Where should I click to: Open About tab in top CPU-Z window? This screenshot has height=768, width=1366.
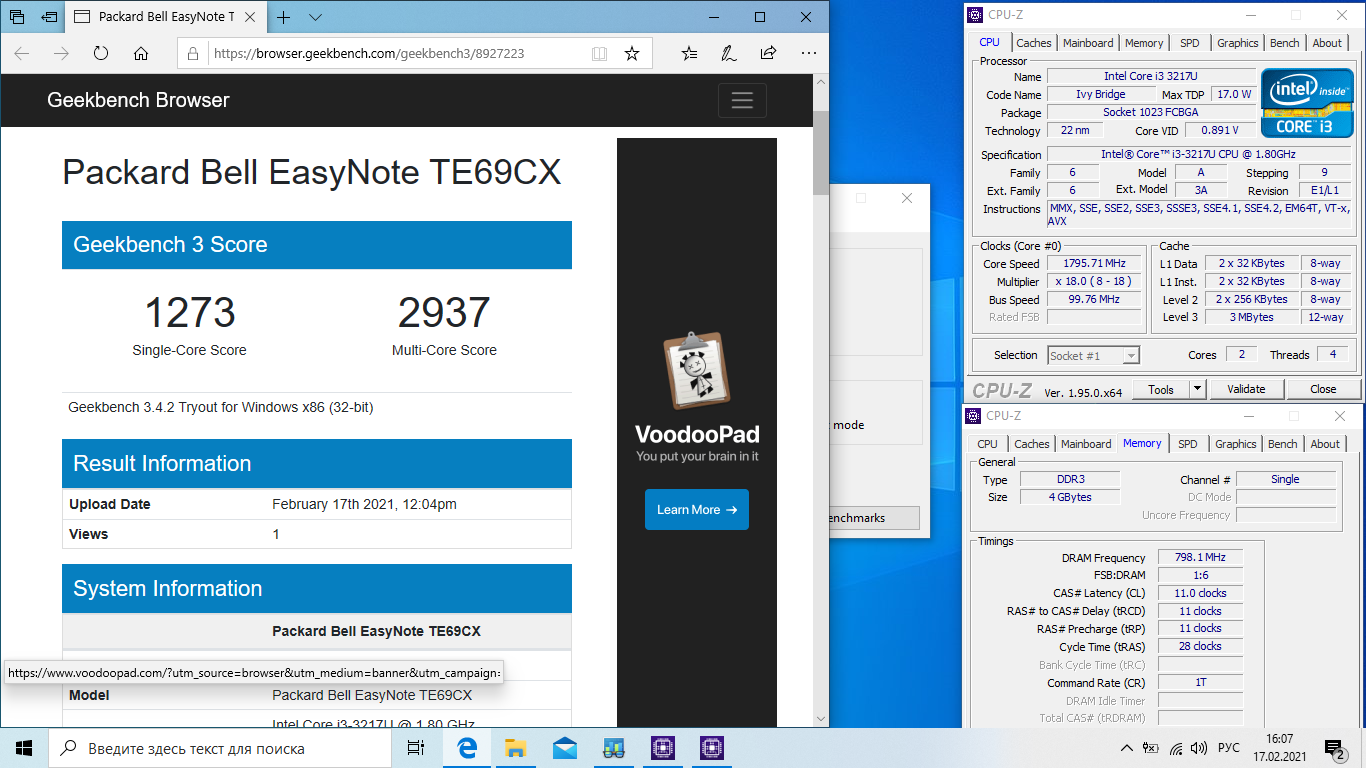1327,43
